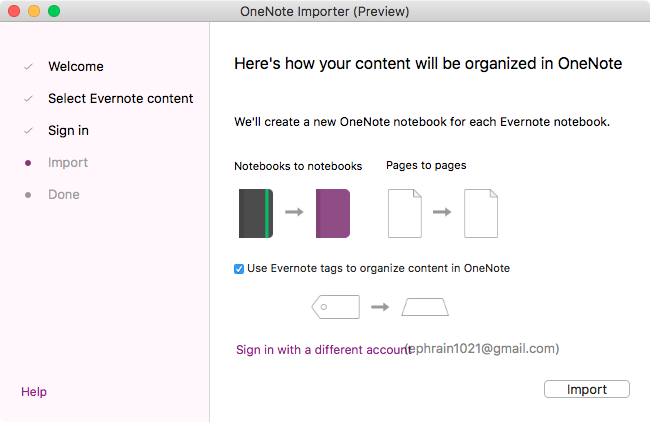Click the green fullscreen window button
Image resolution: width=650 pixels, height=422 pixels.
pyautogui.click(x=54, y=11)
